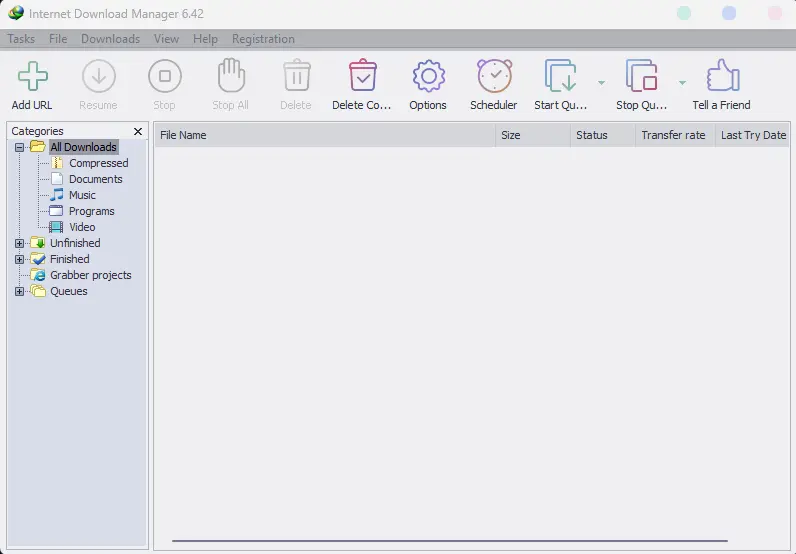Open the Registration menu
This screenshot has width=796, height=554.
tap(263, 39)
